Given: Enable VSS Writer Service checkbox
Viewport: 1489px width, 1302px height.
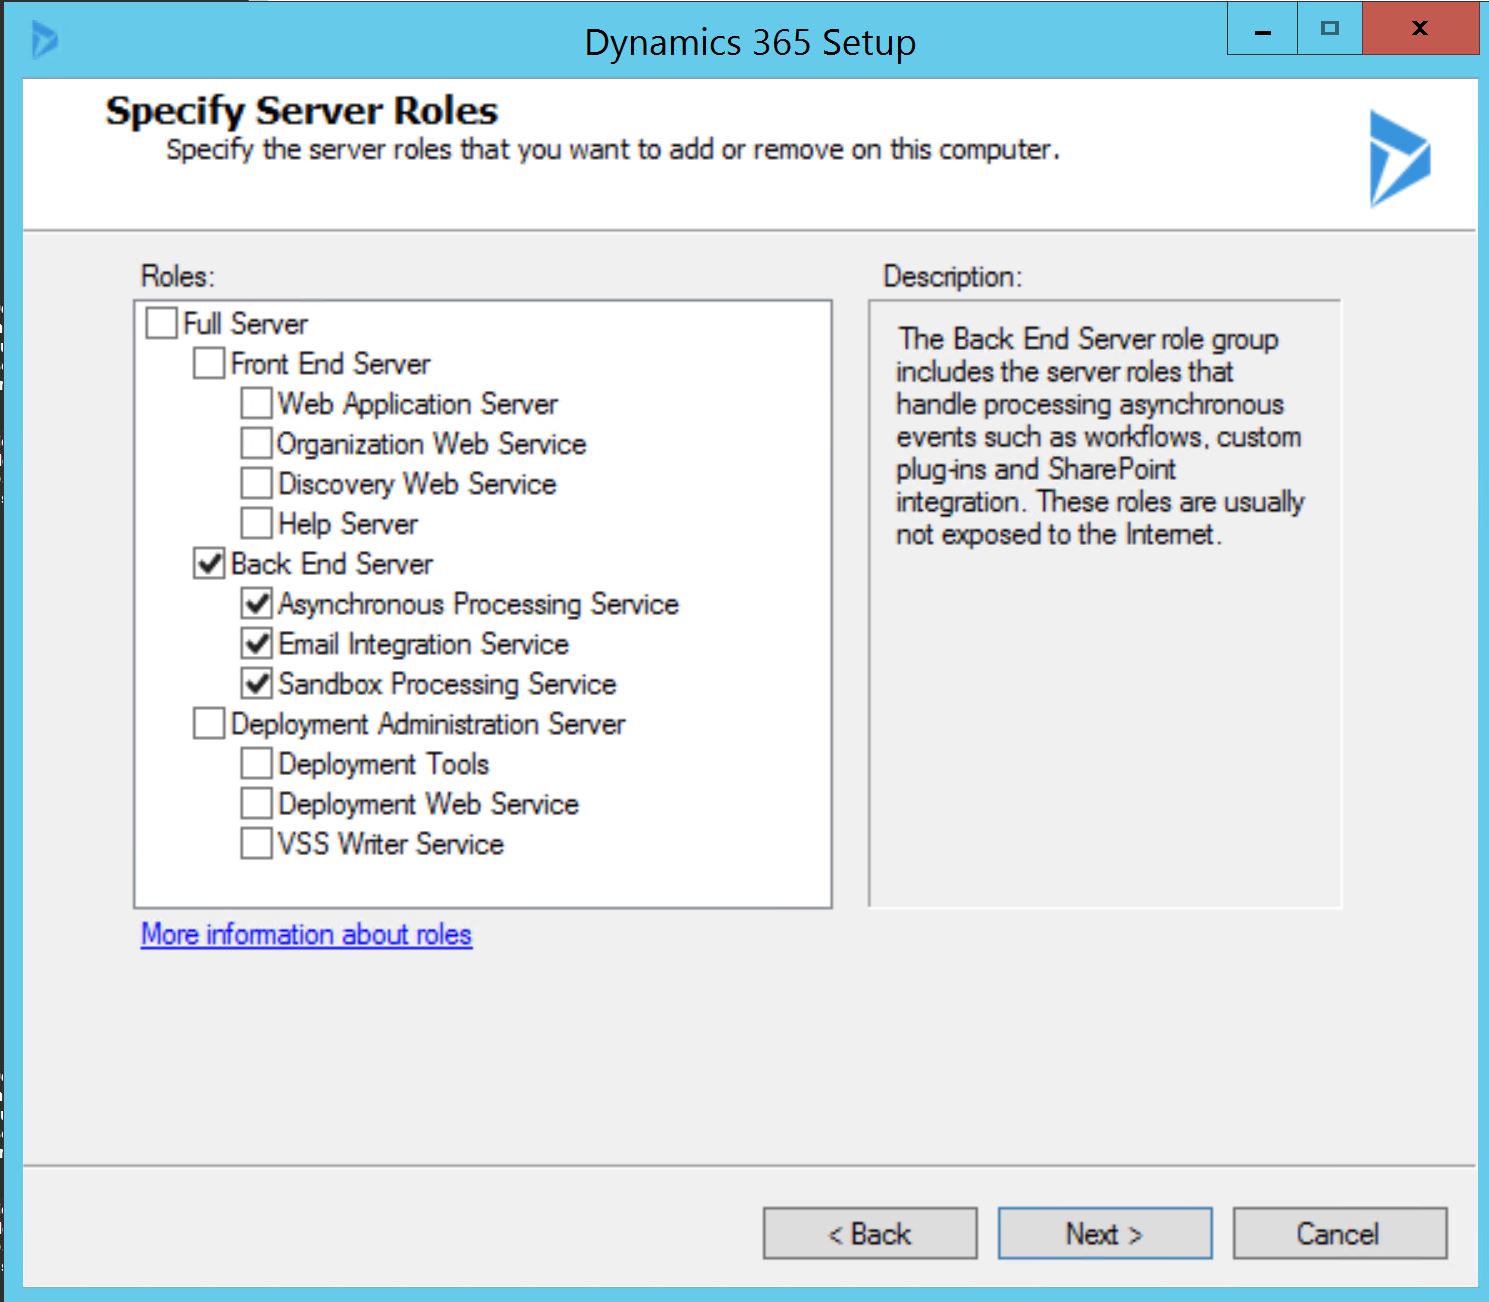Looking at the screenshot, I should [x=257, y=844].
